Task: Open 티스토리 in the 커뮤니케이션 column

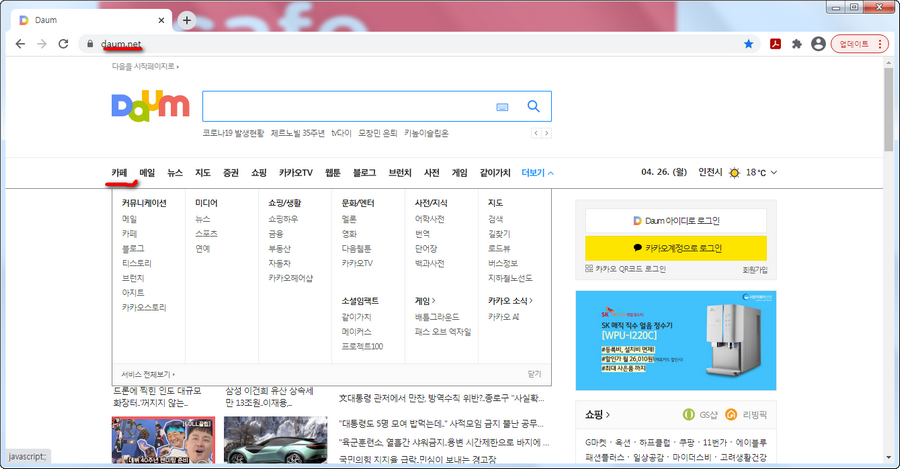Action: click(137, 263)
